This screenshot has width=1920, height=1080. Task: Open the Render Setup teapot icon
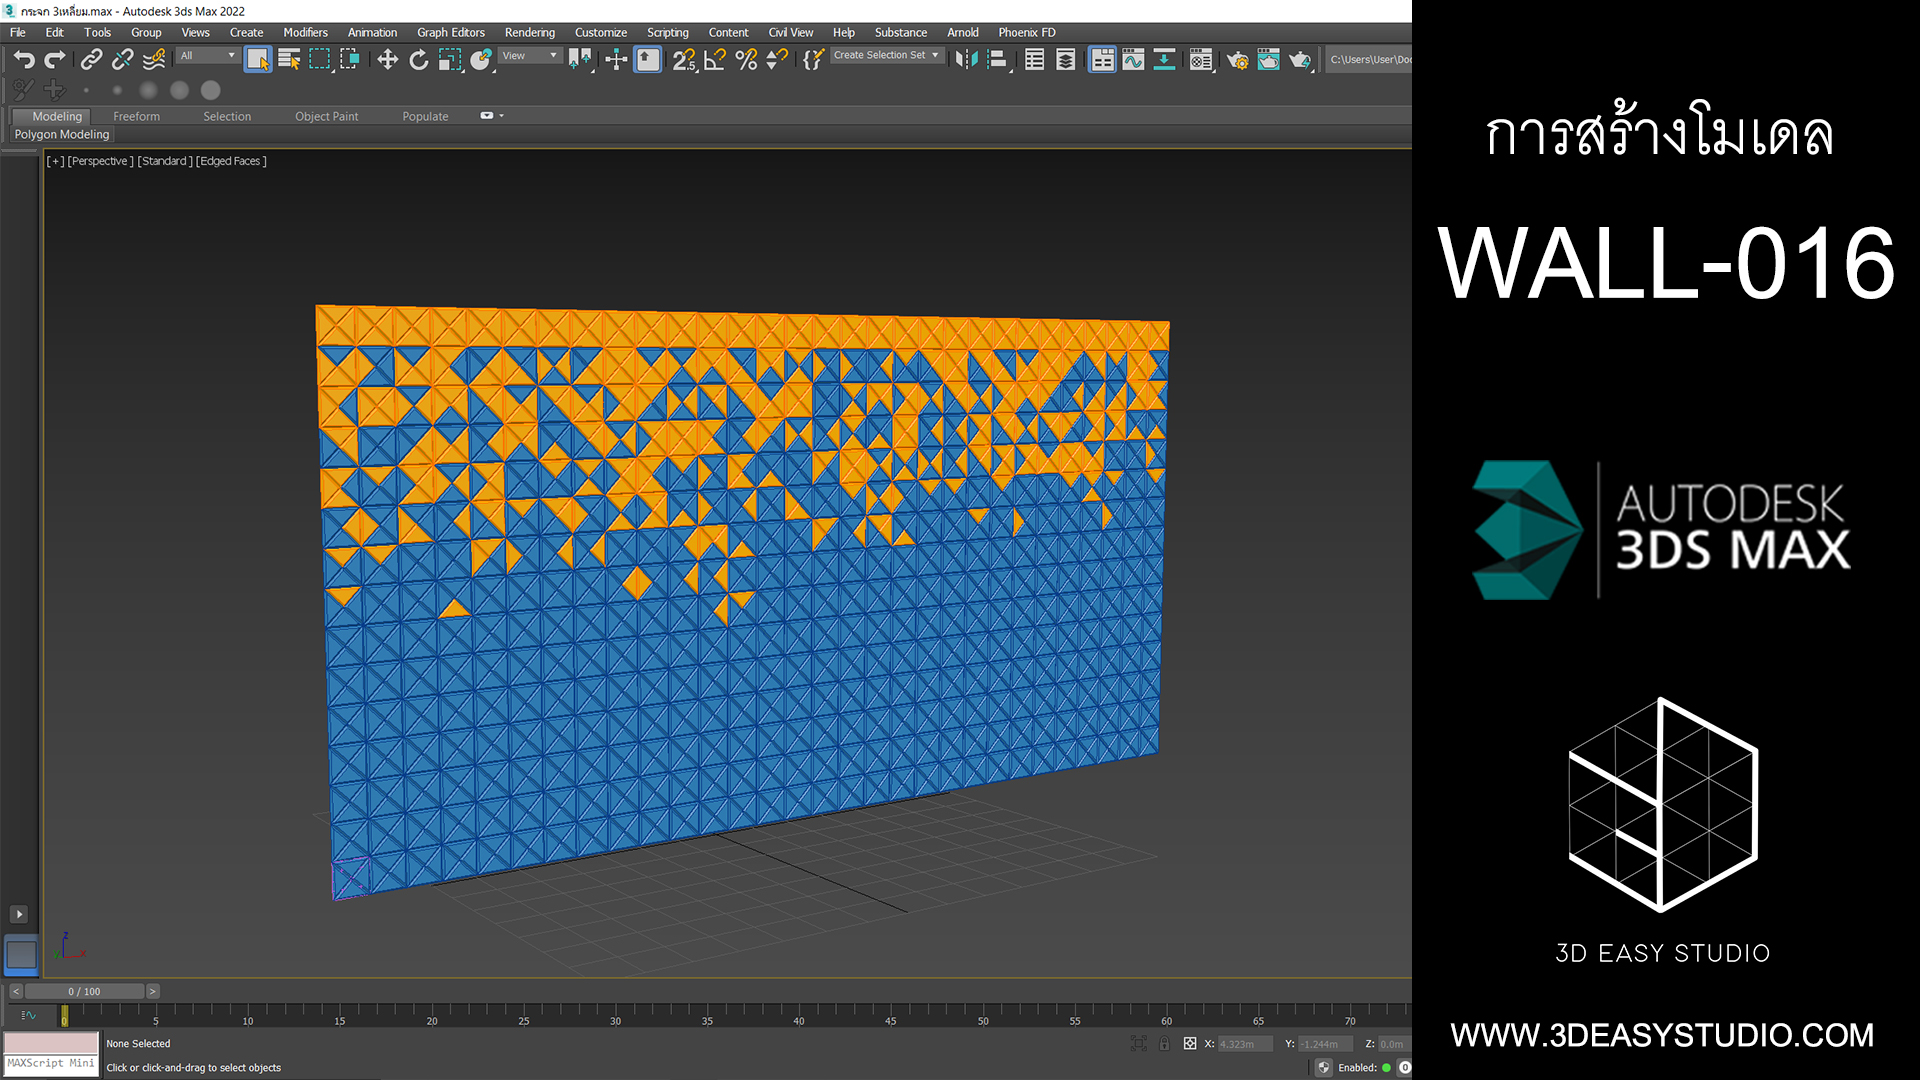(x=1237, y=60)
